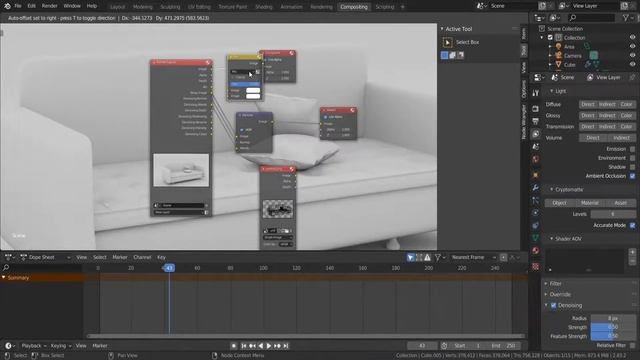Open the Marker menu in Dope Sheet

tap(120, 257)
